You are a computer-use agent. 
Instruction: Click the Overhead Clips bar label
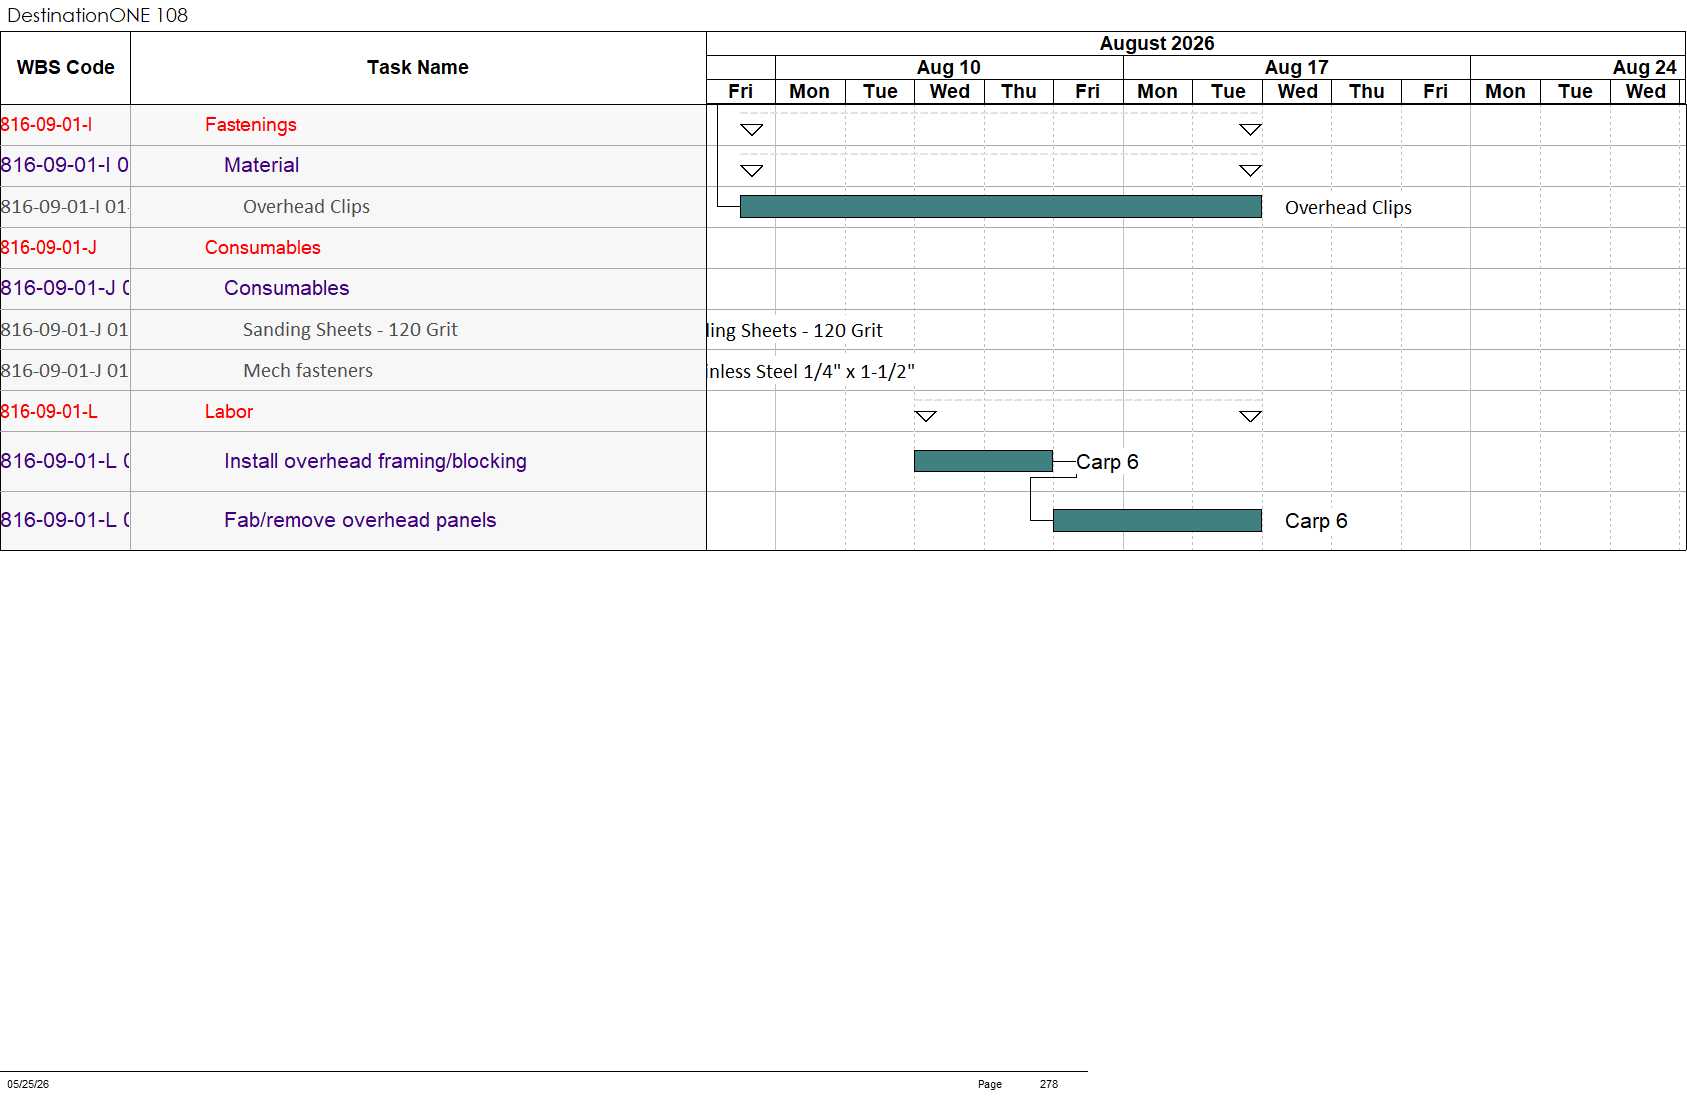pos(1348,208)
